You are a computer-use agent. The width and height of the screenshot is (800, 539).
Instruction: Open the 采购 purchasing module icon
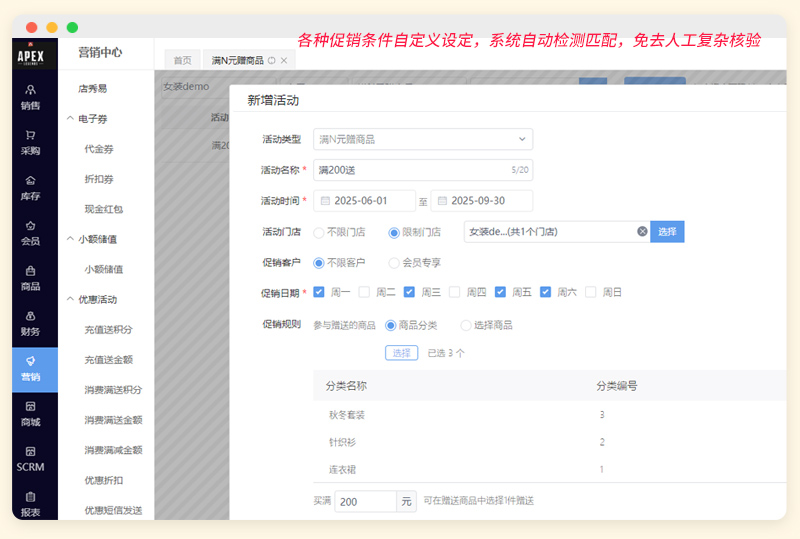(x=30, y=135)
